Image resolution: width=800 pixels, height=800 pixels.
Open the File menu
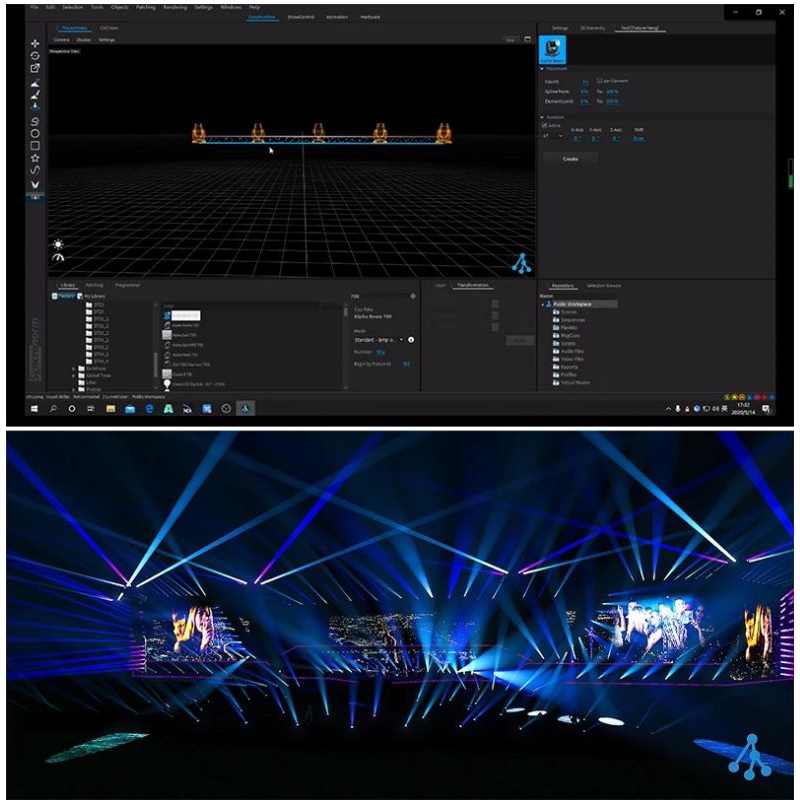[x=34, y=7]
